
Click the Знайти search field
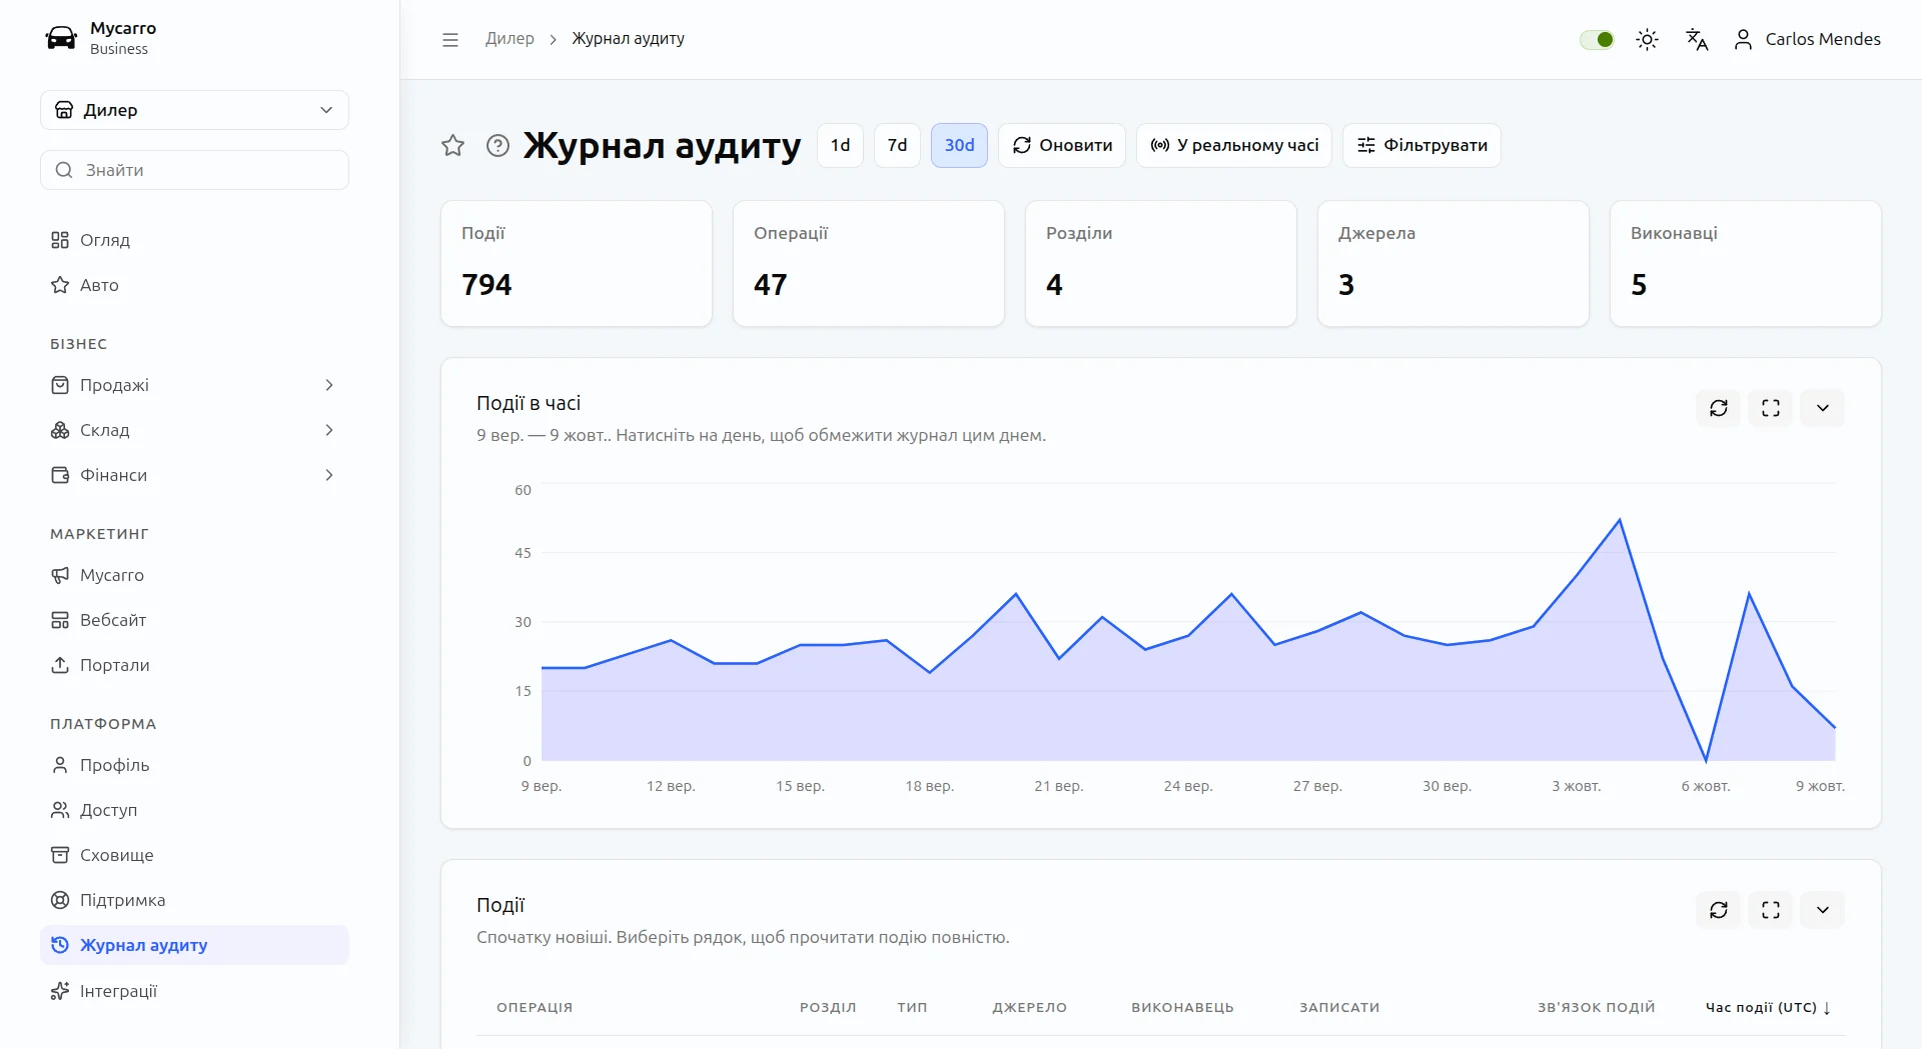195,170
